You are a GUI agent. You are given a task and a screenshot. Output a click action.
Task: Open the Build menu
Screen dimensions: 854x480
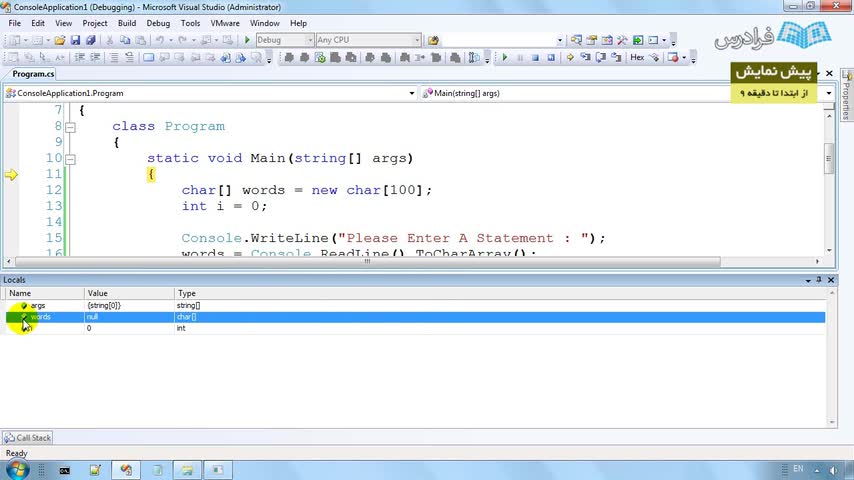(127, 23)
